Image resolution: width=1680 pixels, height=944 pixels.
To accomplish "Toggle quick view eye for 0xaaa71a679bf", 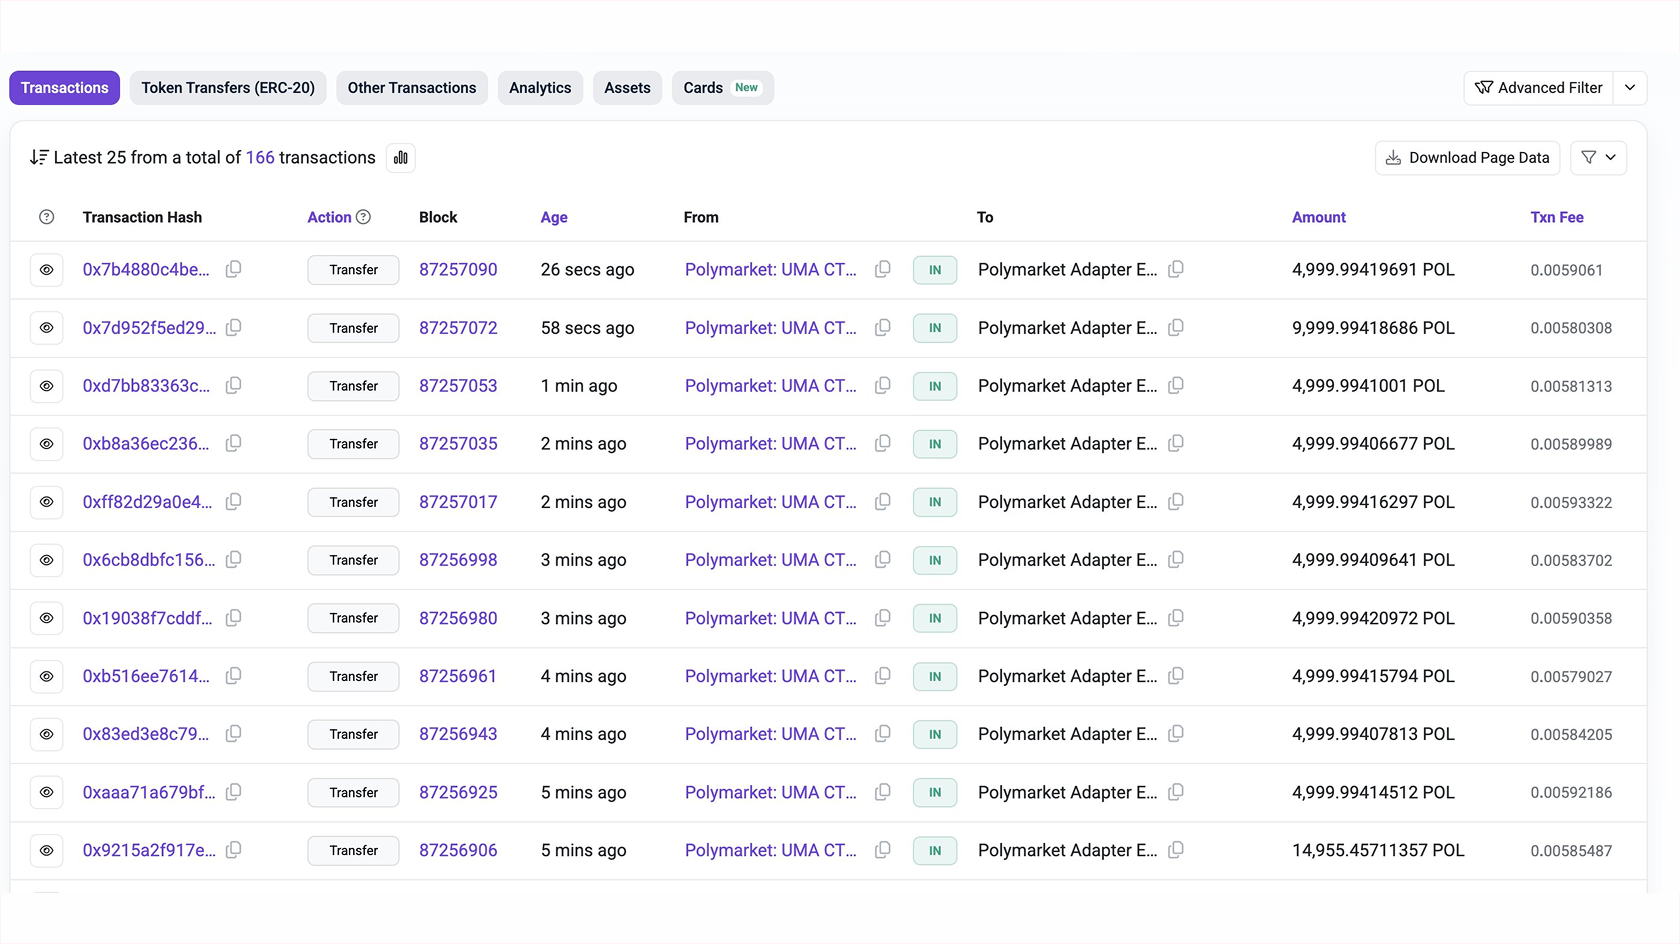I will click(46, 792).
